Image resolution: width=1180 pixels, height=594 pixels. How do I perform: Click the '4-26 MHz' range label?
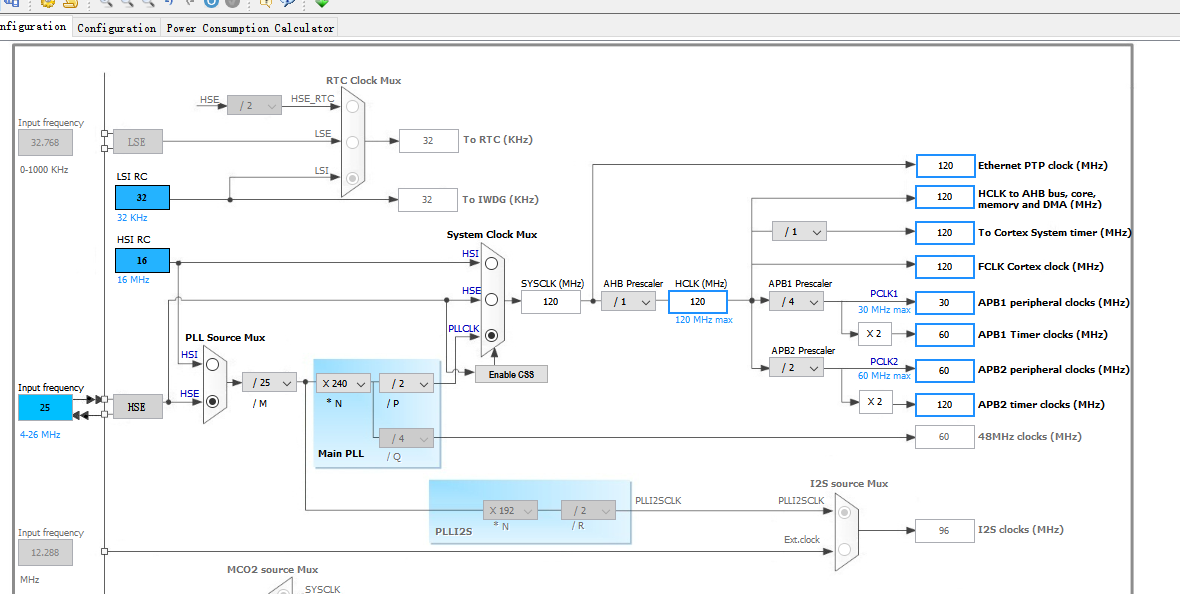pos(41,435)
